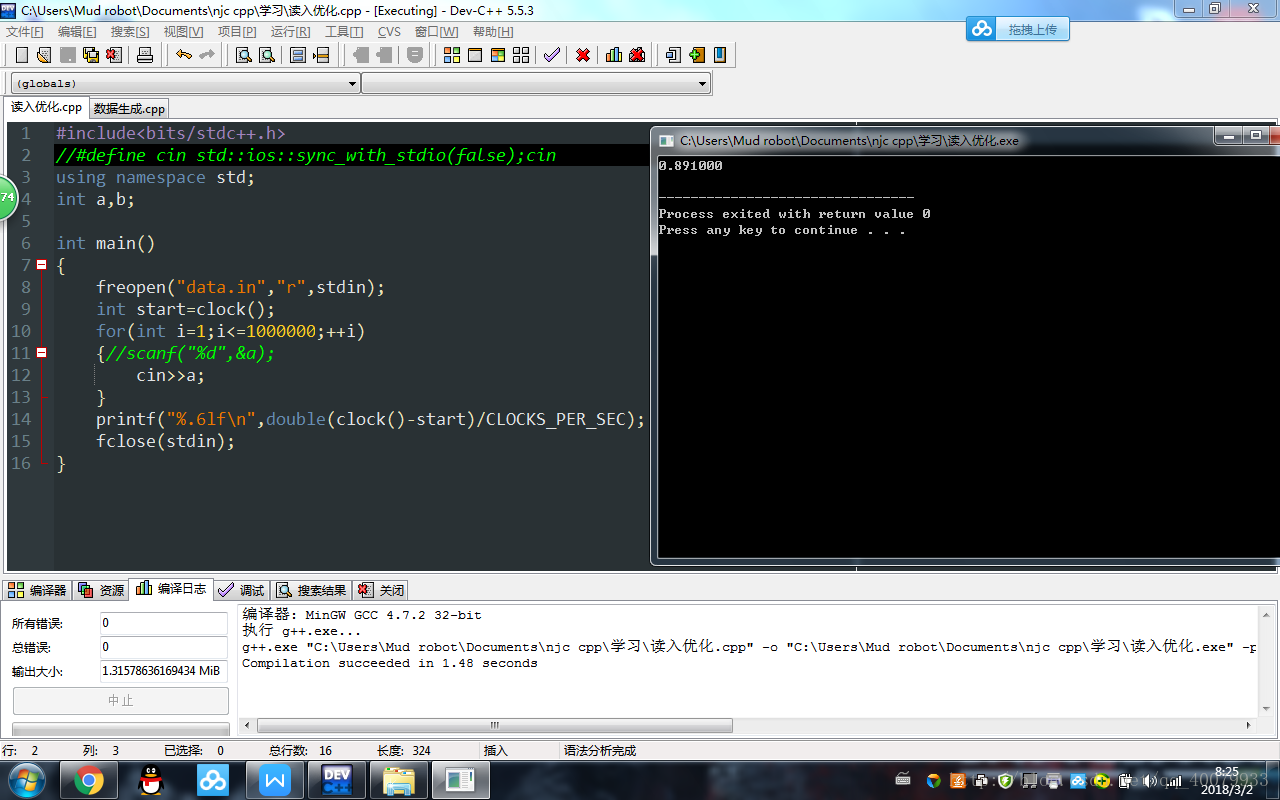Viewport: 1280px width, 800px height.
Task: Click the 总错误 value field
Action: click(x=164, y=647)
